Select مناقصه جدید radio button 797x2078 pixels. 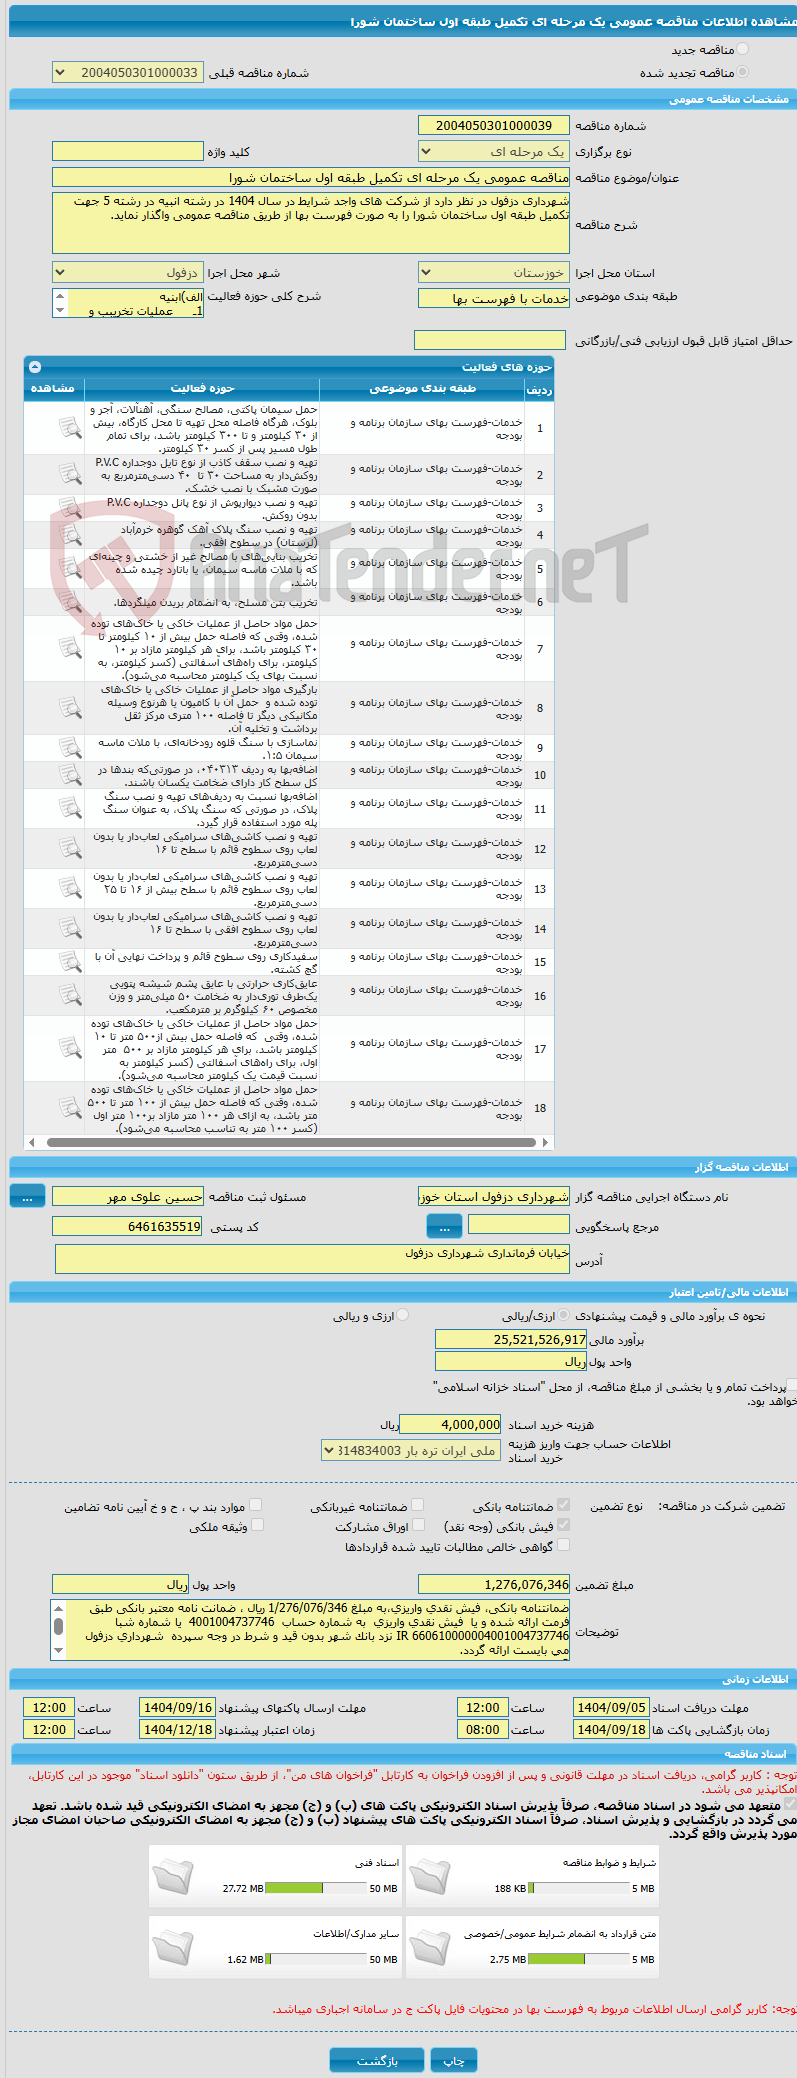pyautogui.click(x=742, y=49)
